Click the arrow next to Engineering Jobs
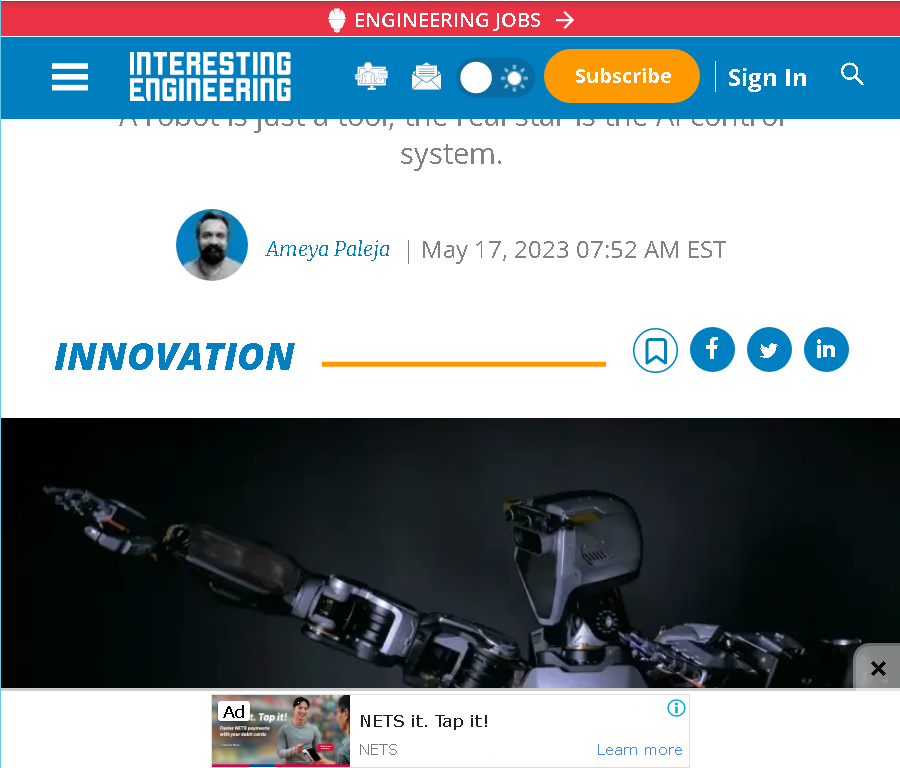The image size is (900, 768). (x=565, y=20)
